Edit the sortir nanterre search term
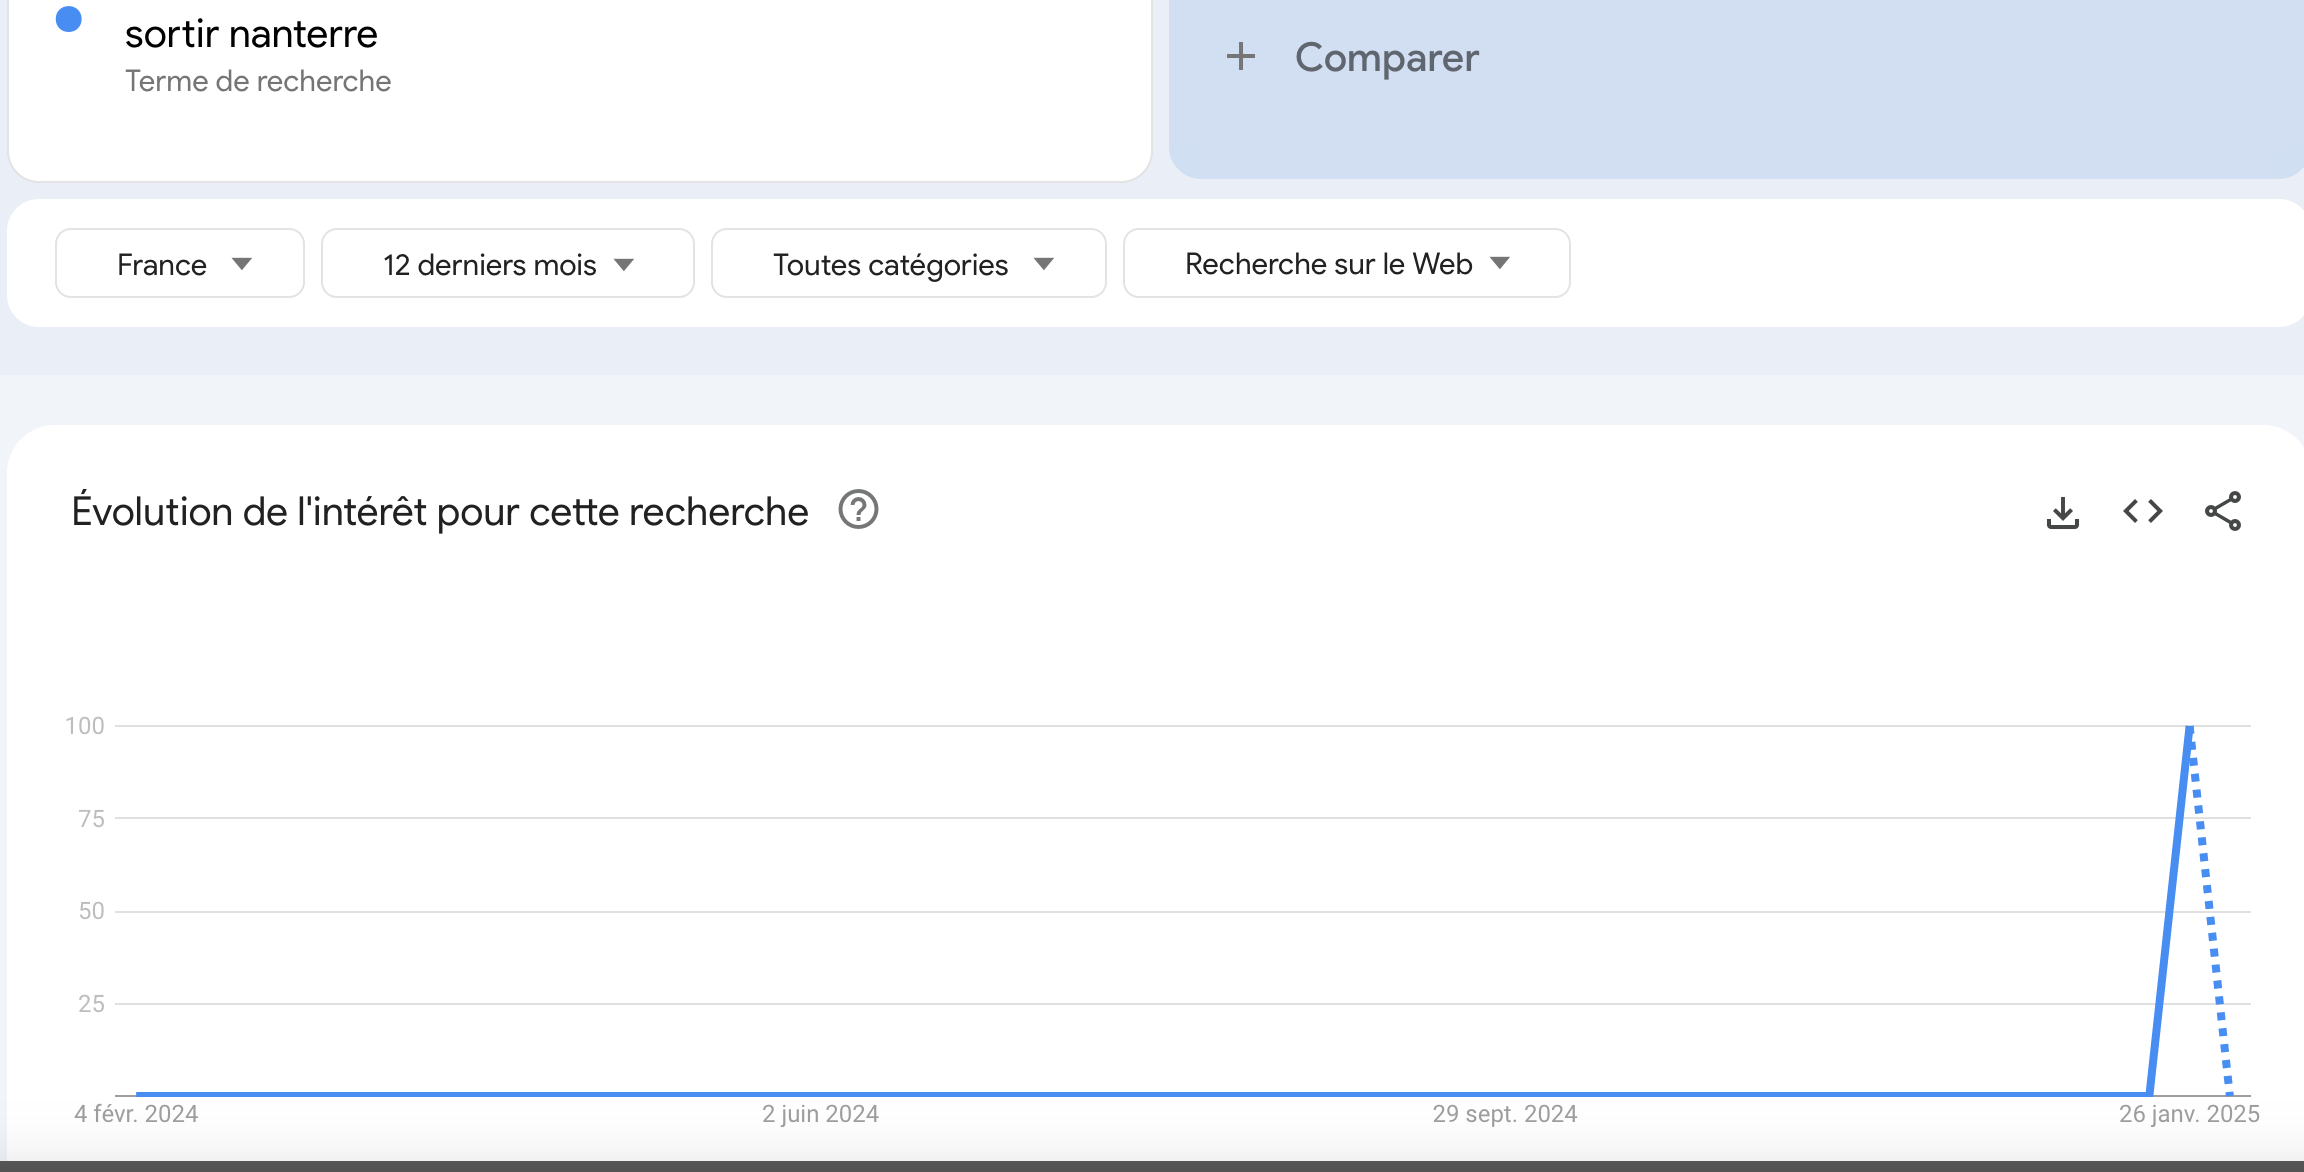Image resolution: width=2304 pixels, height=1172 pixels. 251,34
